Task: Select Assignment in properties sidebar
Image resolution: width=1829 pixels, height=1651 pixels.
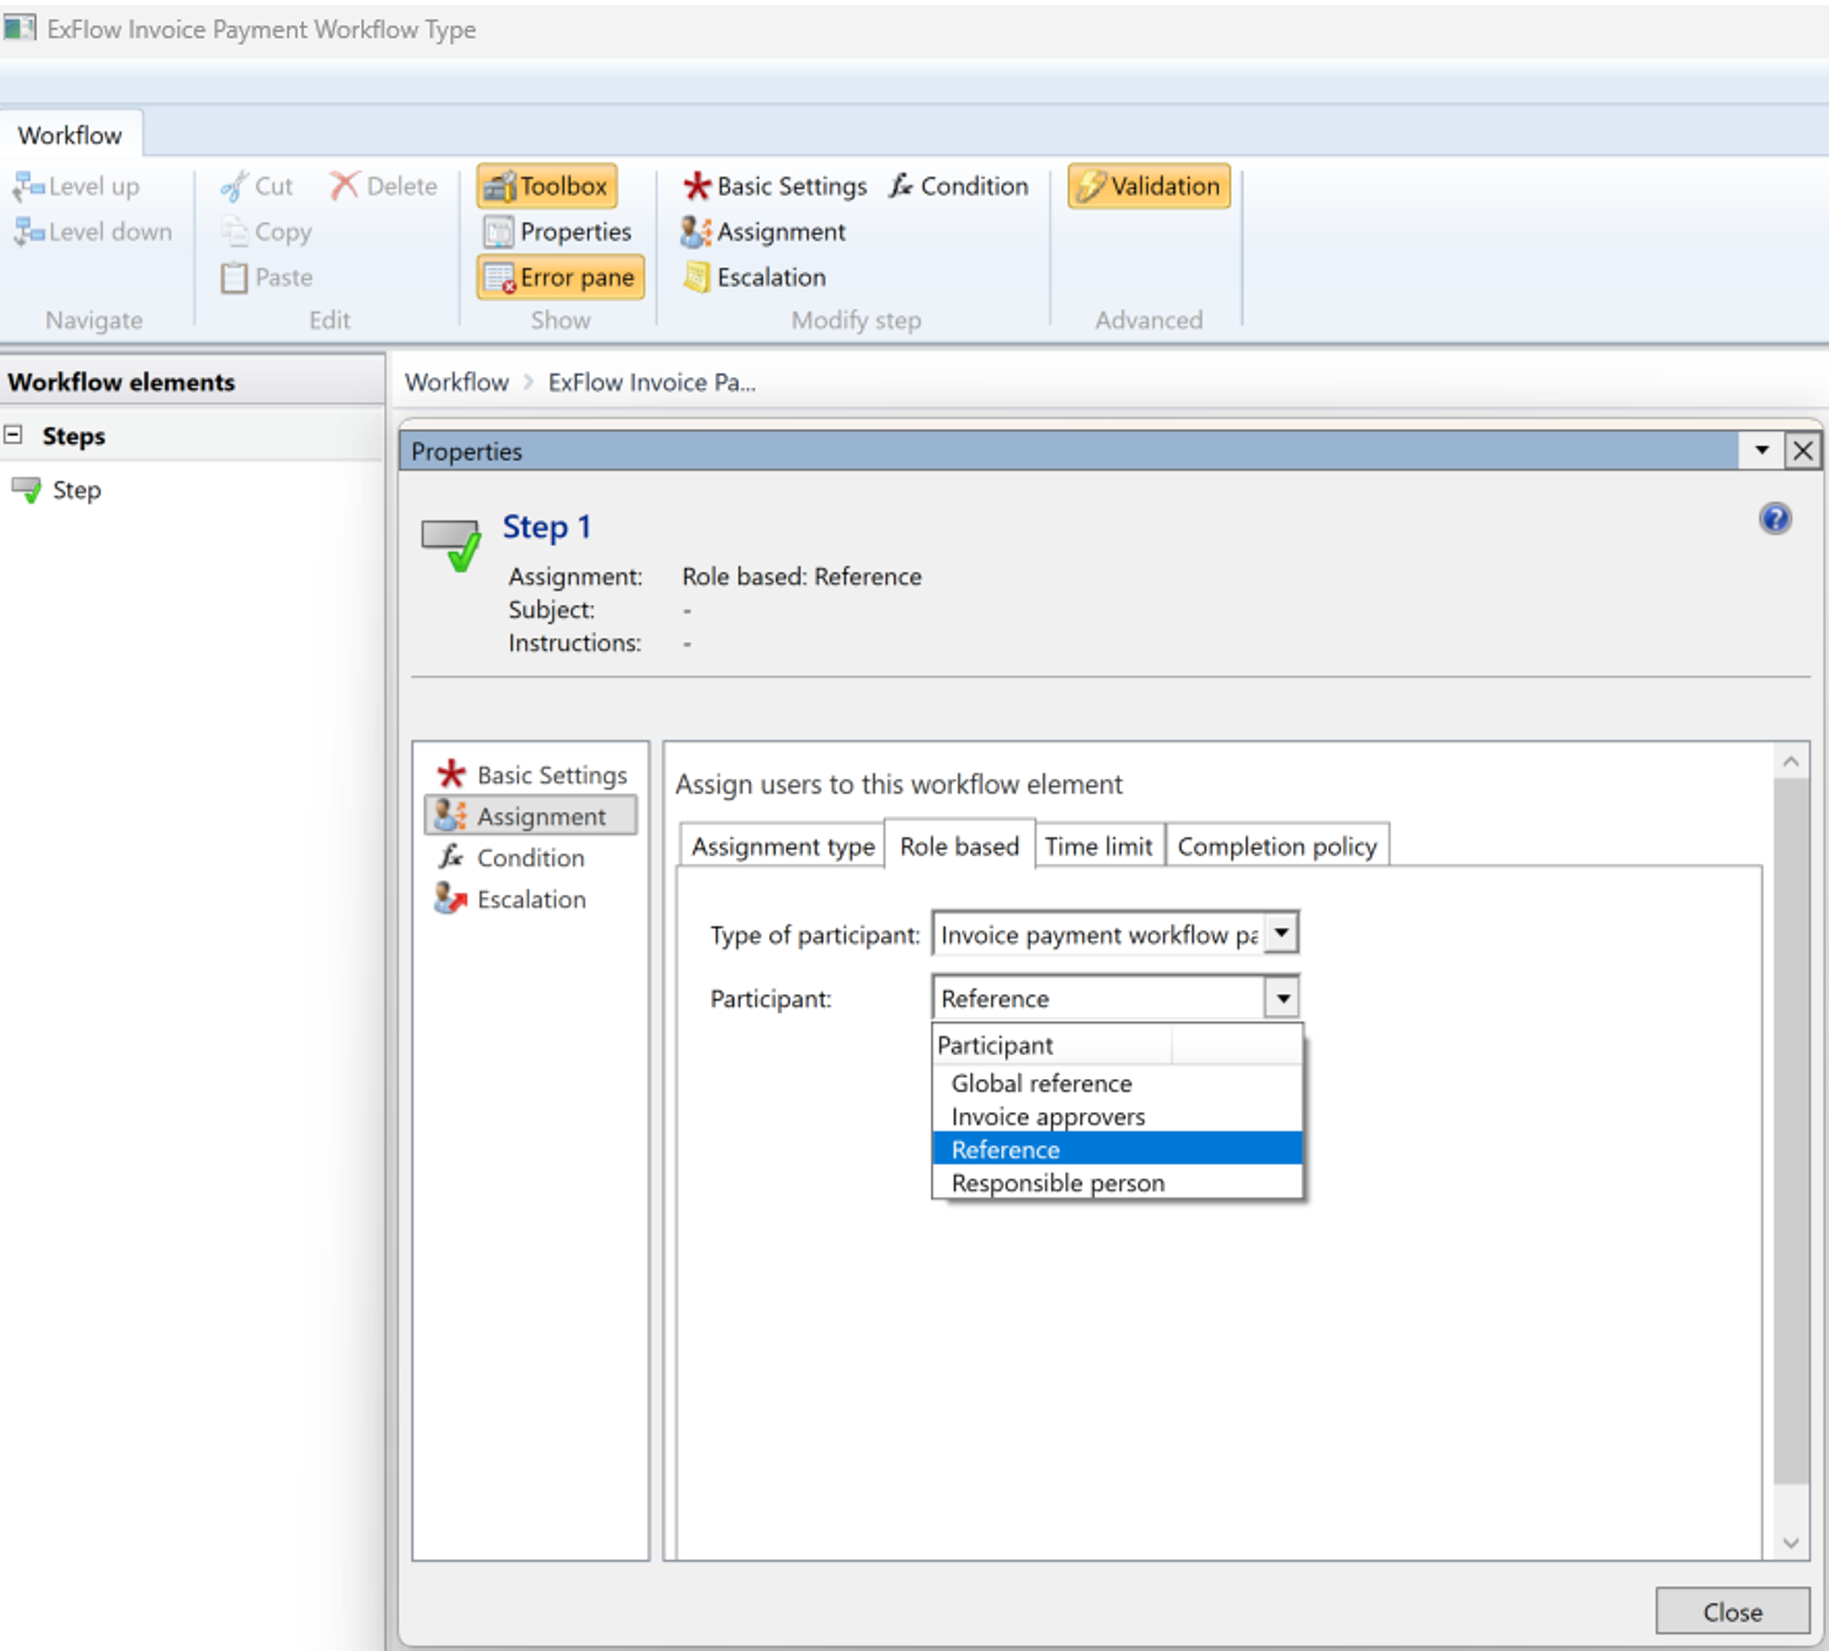Action: tap(531, 816)
